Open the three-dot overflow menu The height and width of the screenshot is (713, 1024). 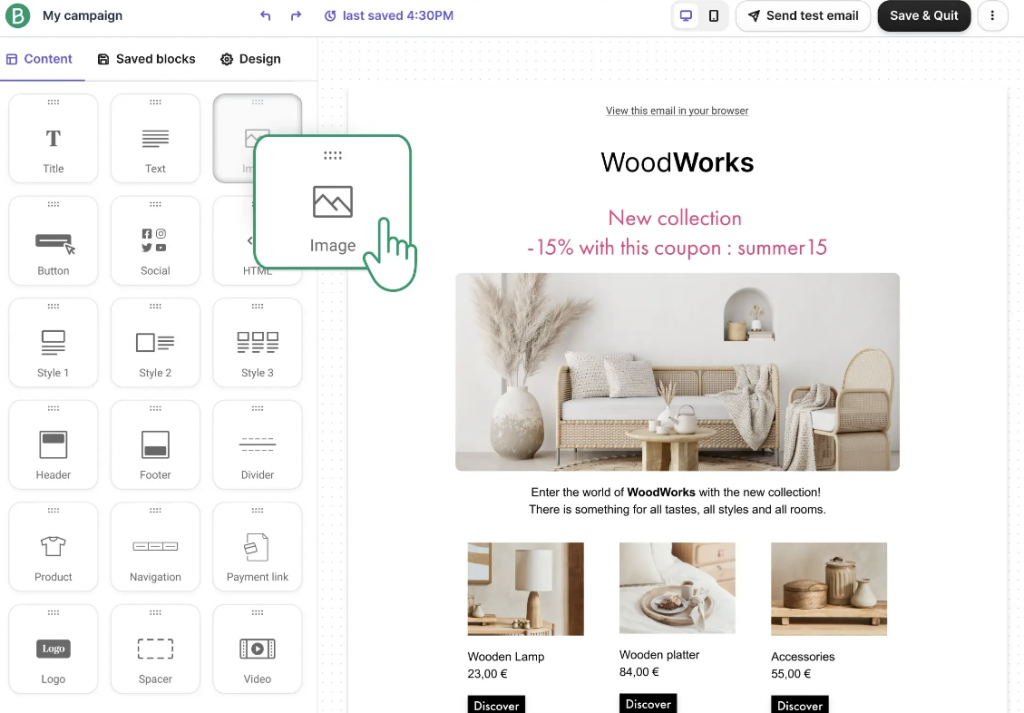tap(991, 15)
